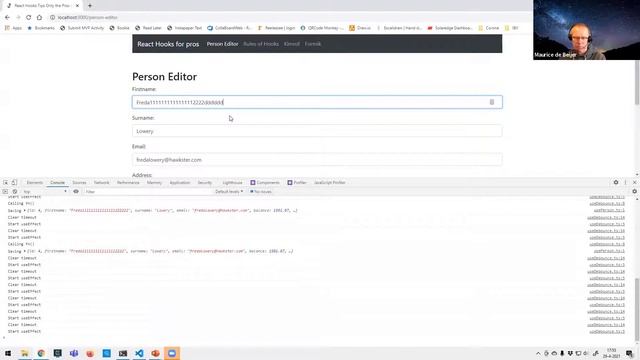Toggle the DevTools device toolbar
The width and height of the screenshot is (640, 360).
tap(14, 183)
